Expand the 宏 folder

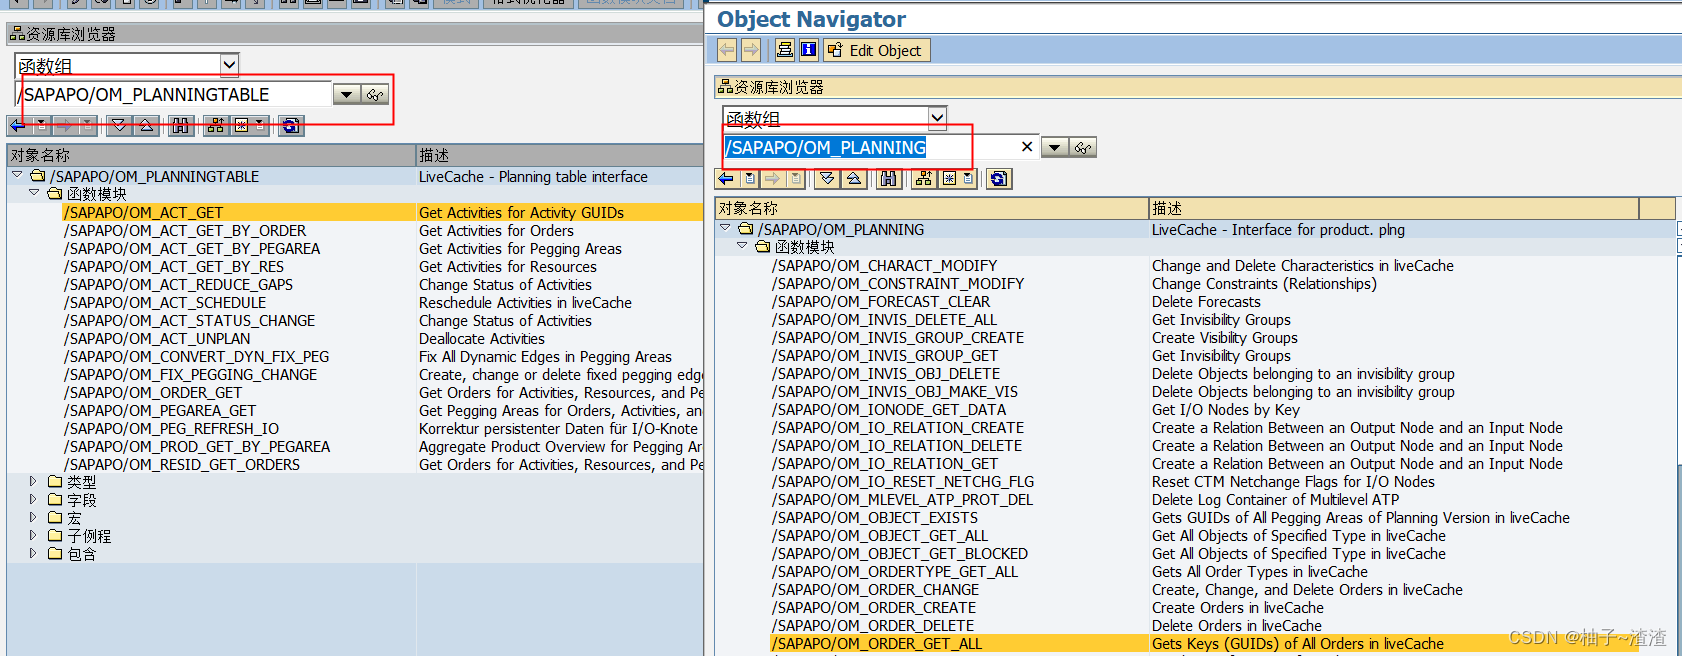33,518
